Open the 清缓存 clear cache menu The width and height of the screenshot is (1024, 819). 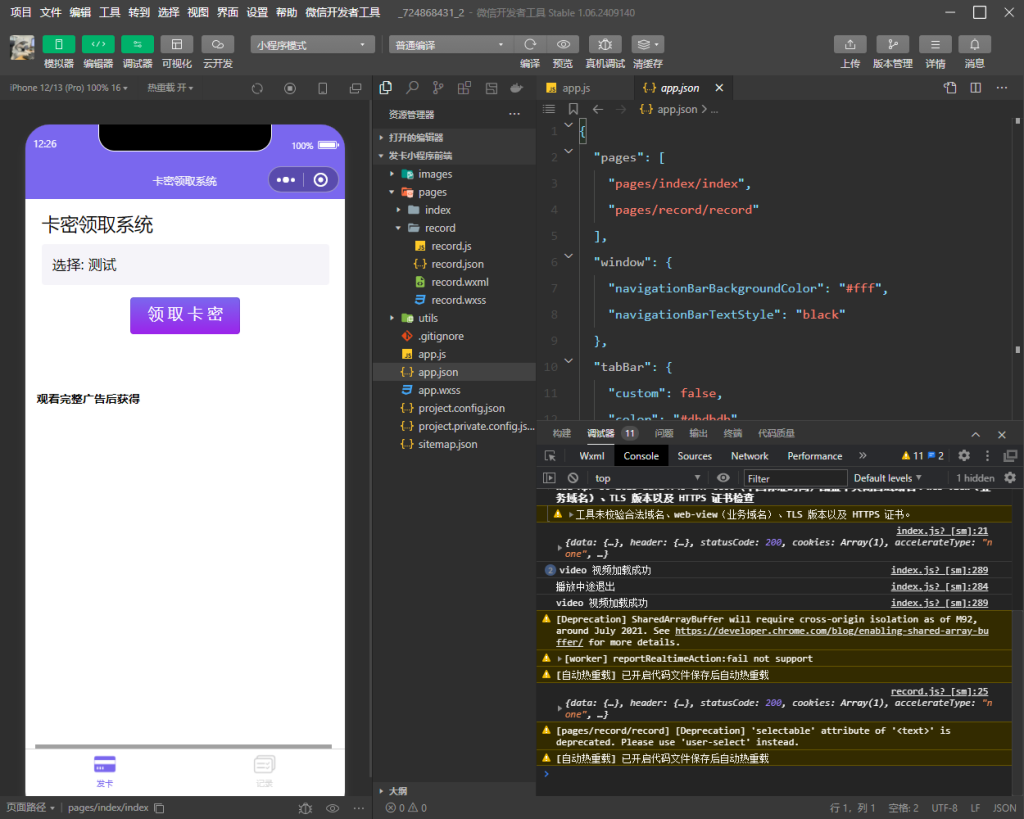point(647,44)
